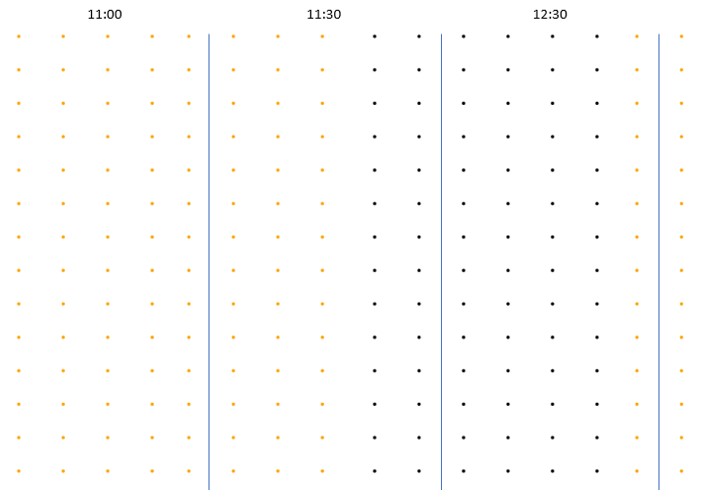Click the bottom-left orange dot in the grid
The height and width of the screenshot is (503, 707).
point(18,471)
